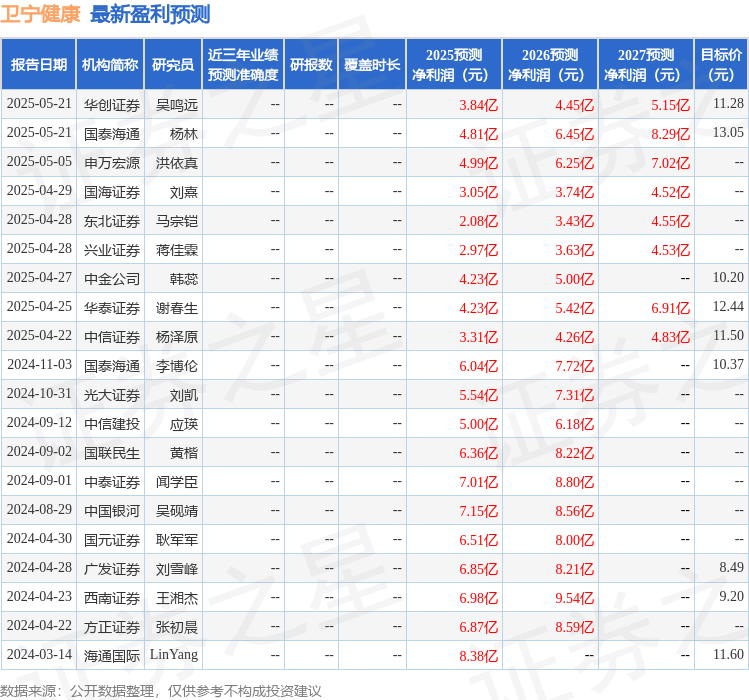Click the 机构简称 column header
Viewport: 749px width, 700px height.
click(x=110, y=65)
